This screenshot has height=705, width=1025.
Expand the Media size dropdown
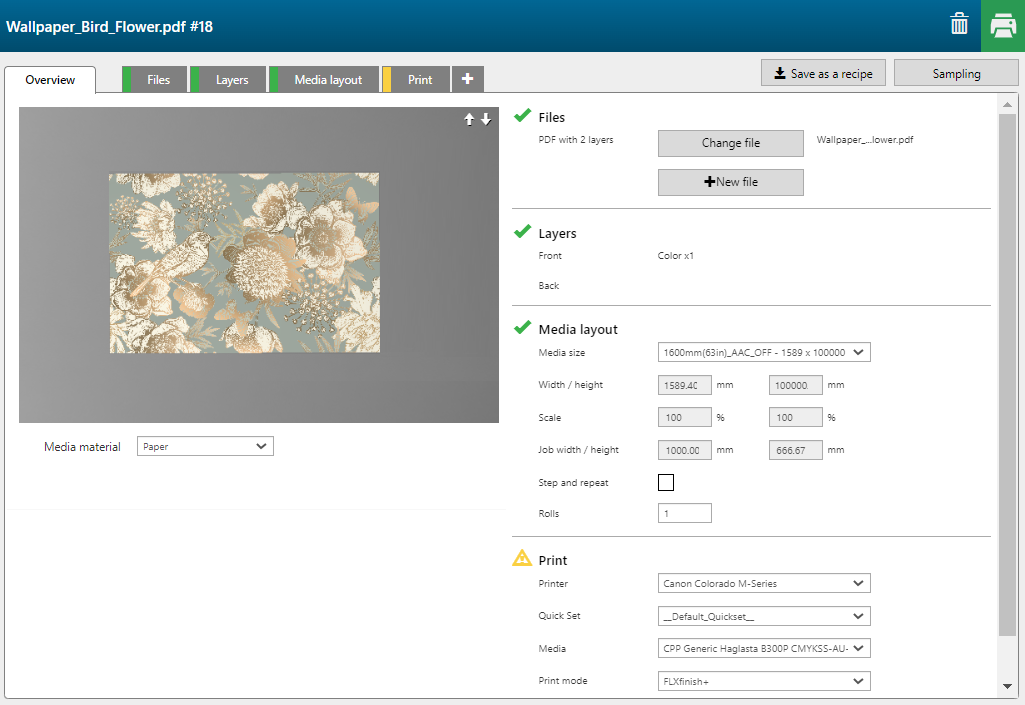pos(764,352)
